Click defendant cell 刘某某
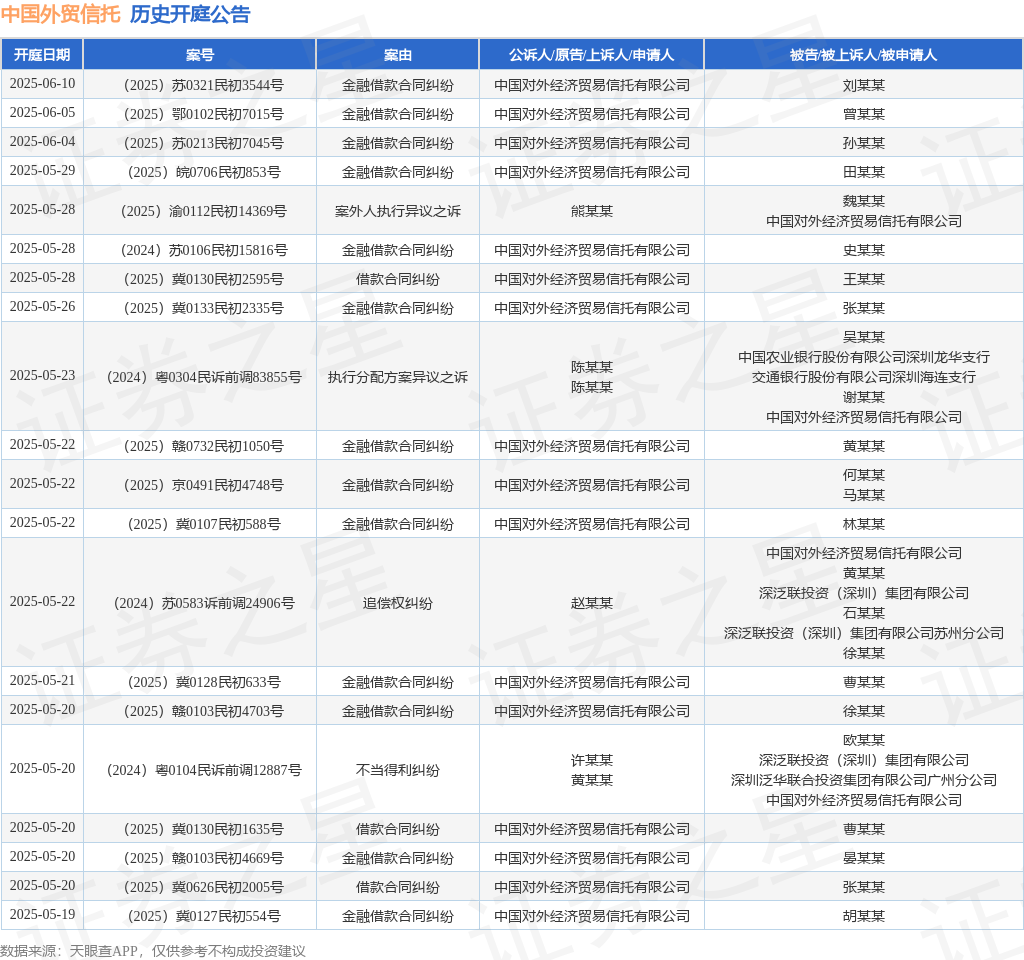This screenshot has height=960, width=1024. coord(863,85)
